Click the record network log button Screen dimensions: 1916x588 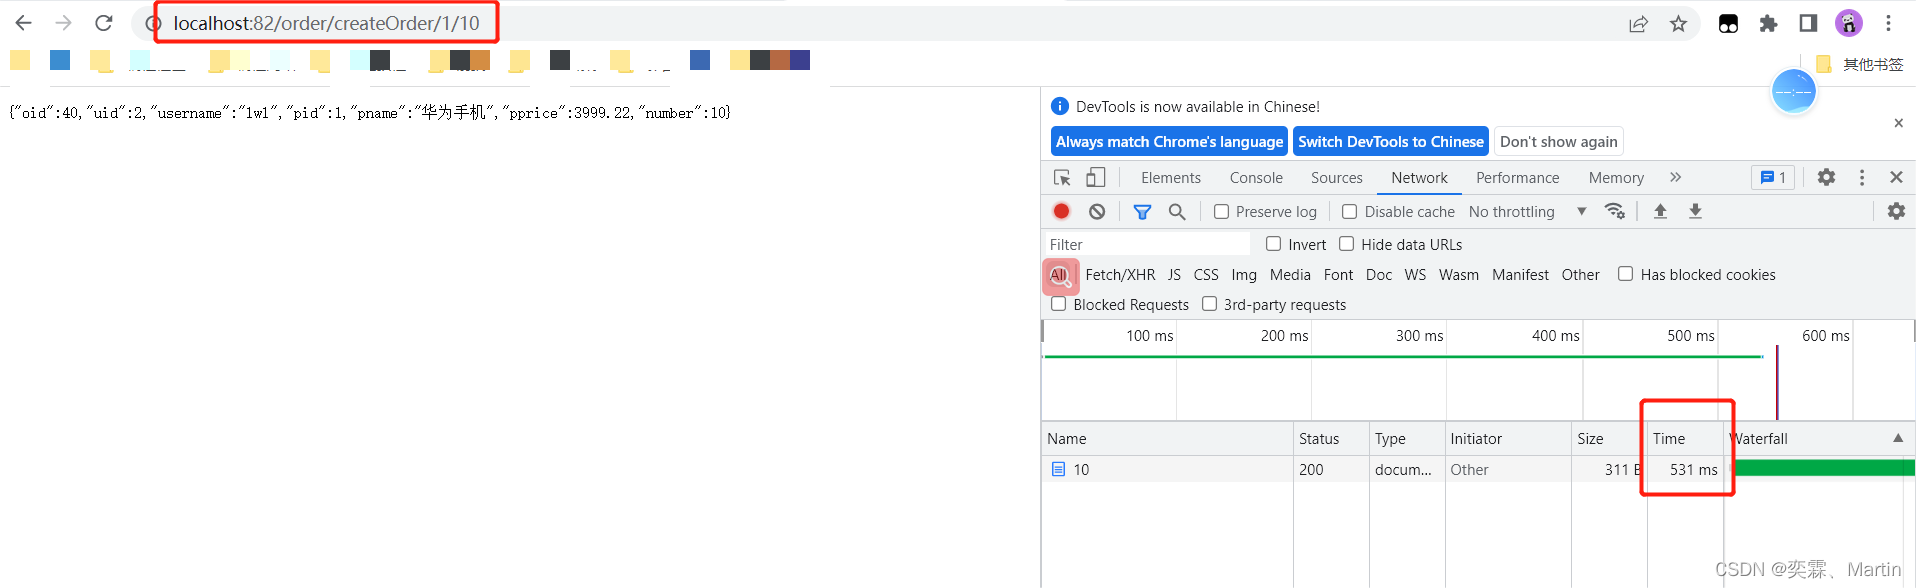coord(1061,211)
